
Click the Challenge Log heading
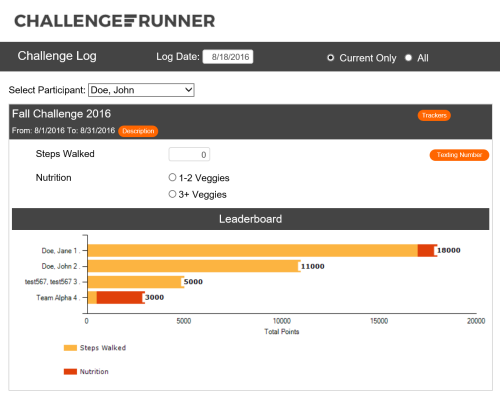[x=57, y=56]
